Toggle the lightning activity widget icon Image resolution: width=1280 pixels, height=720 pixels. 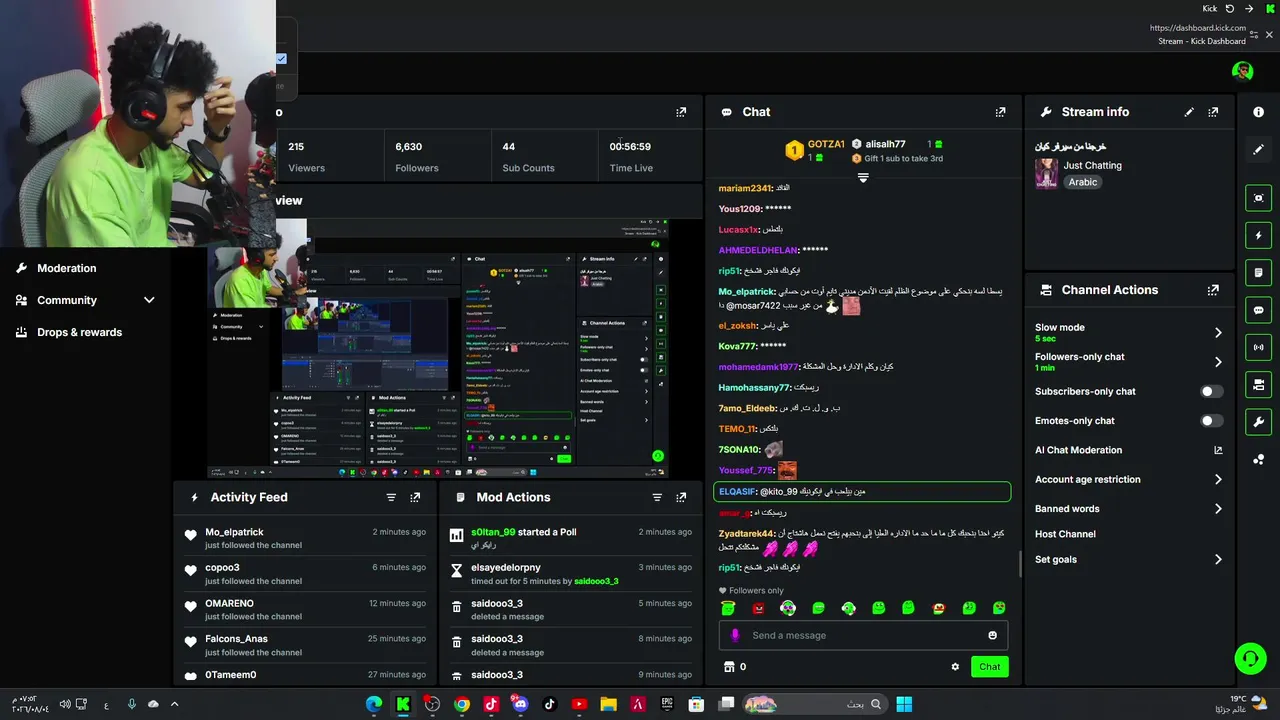[1258, 235]
